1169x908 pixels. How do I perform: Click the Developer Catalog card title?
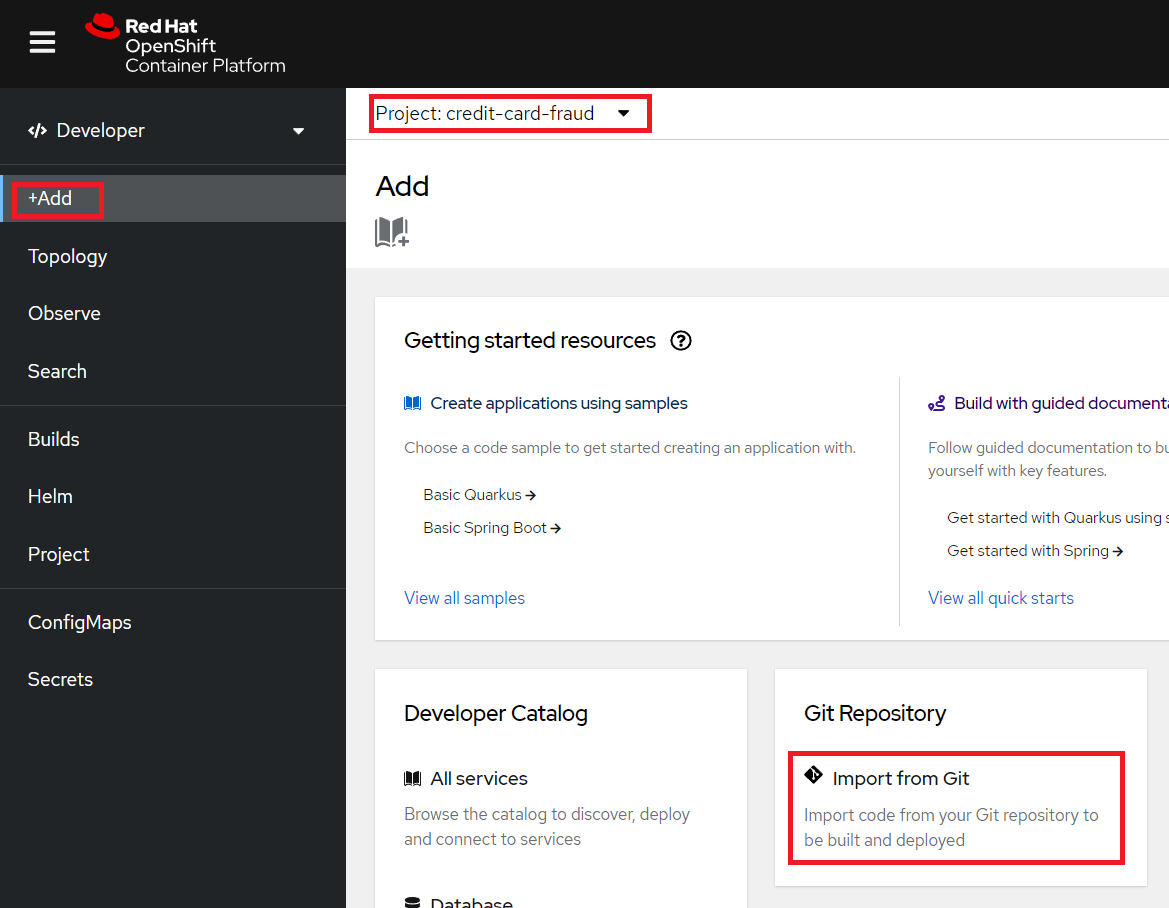tap(496, 713)
